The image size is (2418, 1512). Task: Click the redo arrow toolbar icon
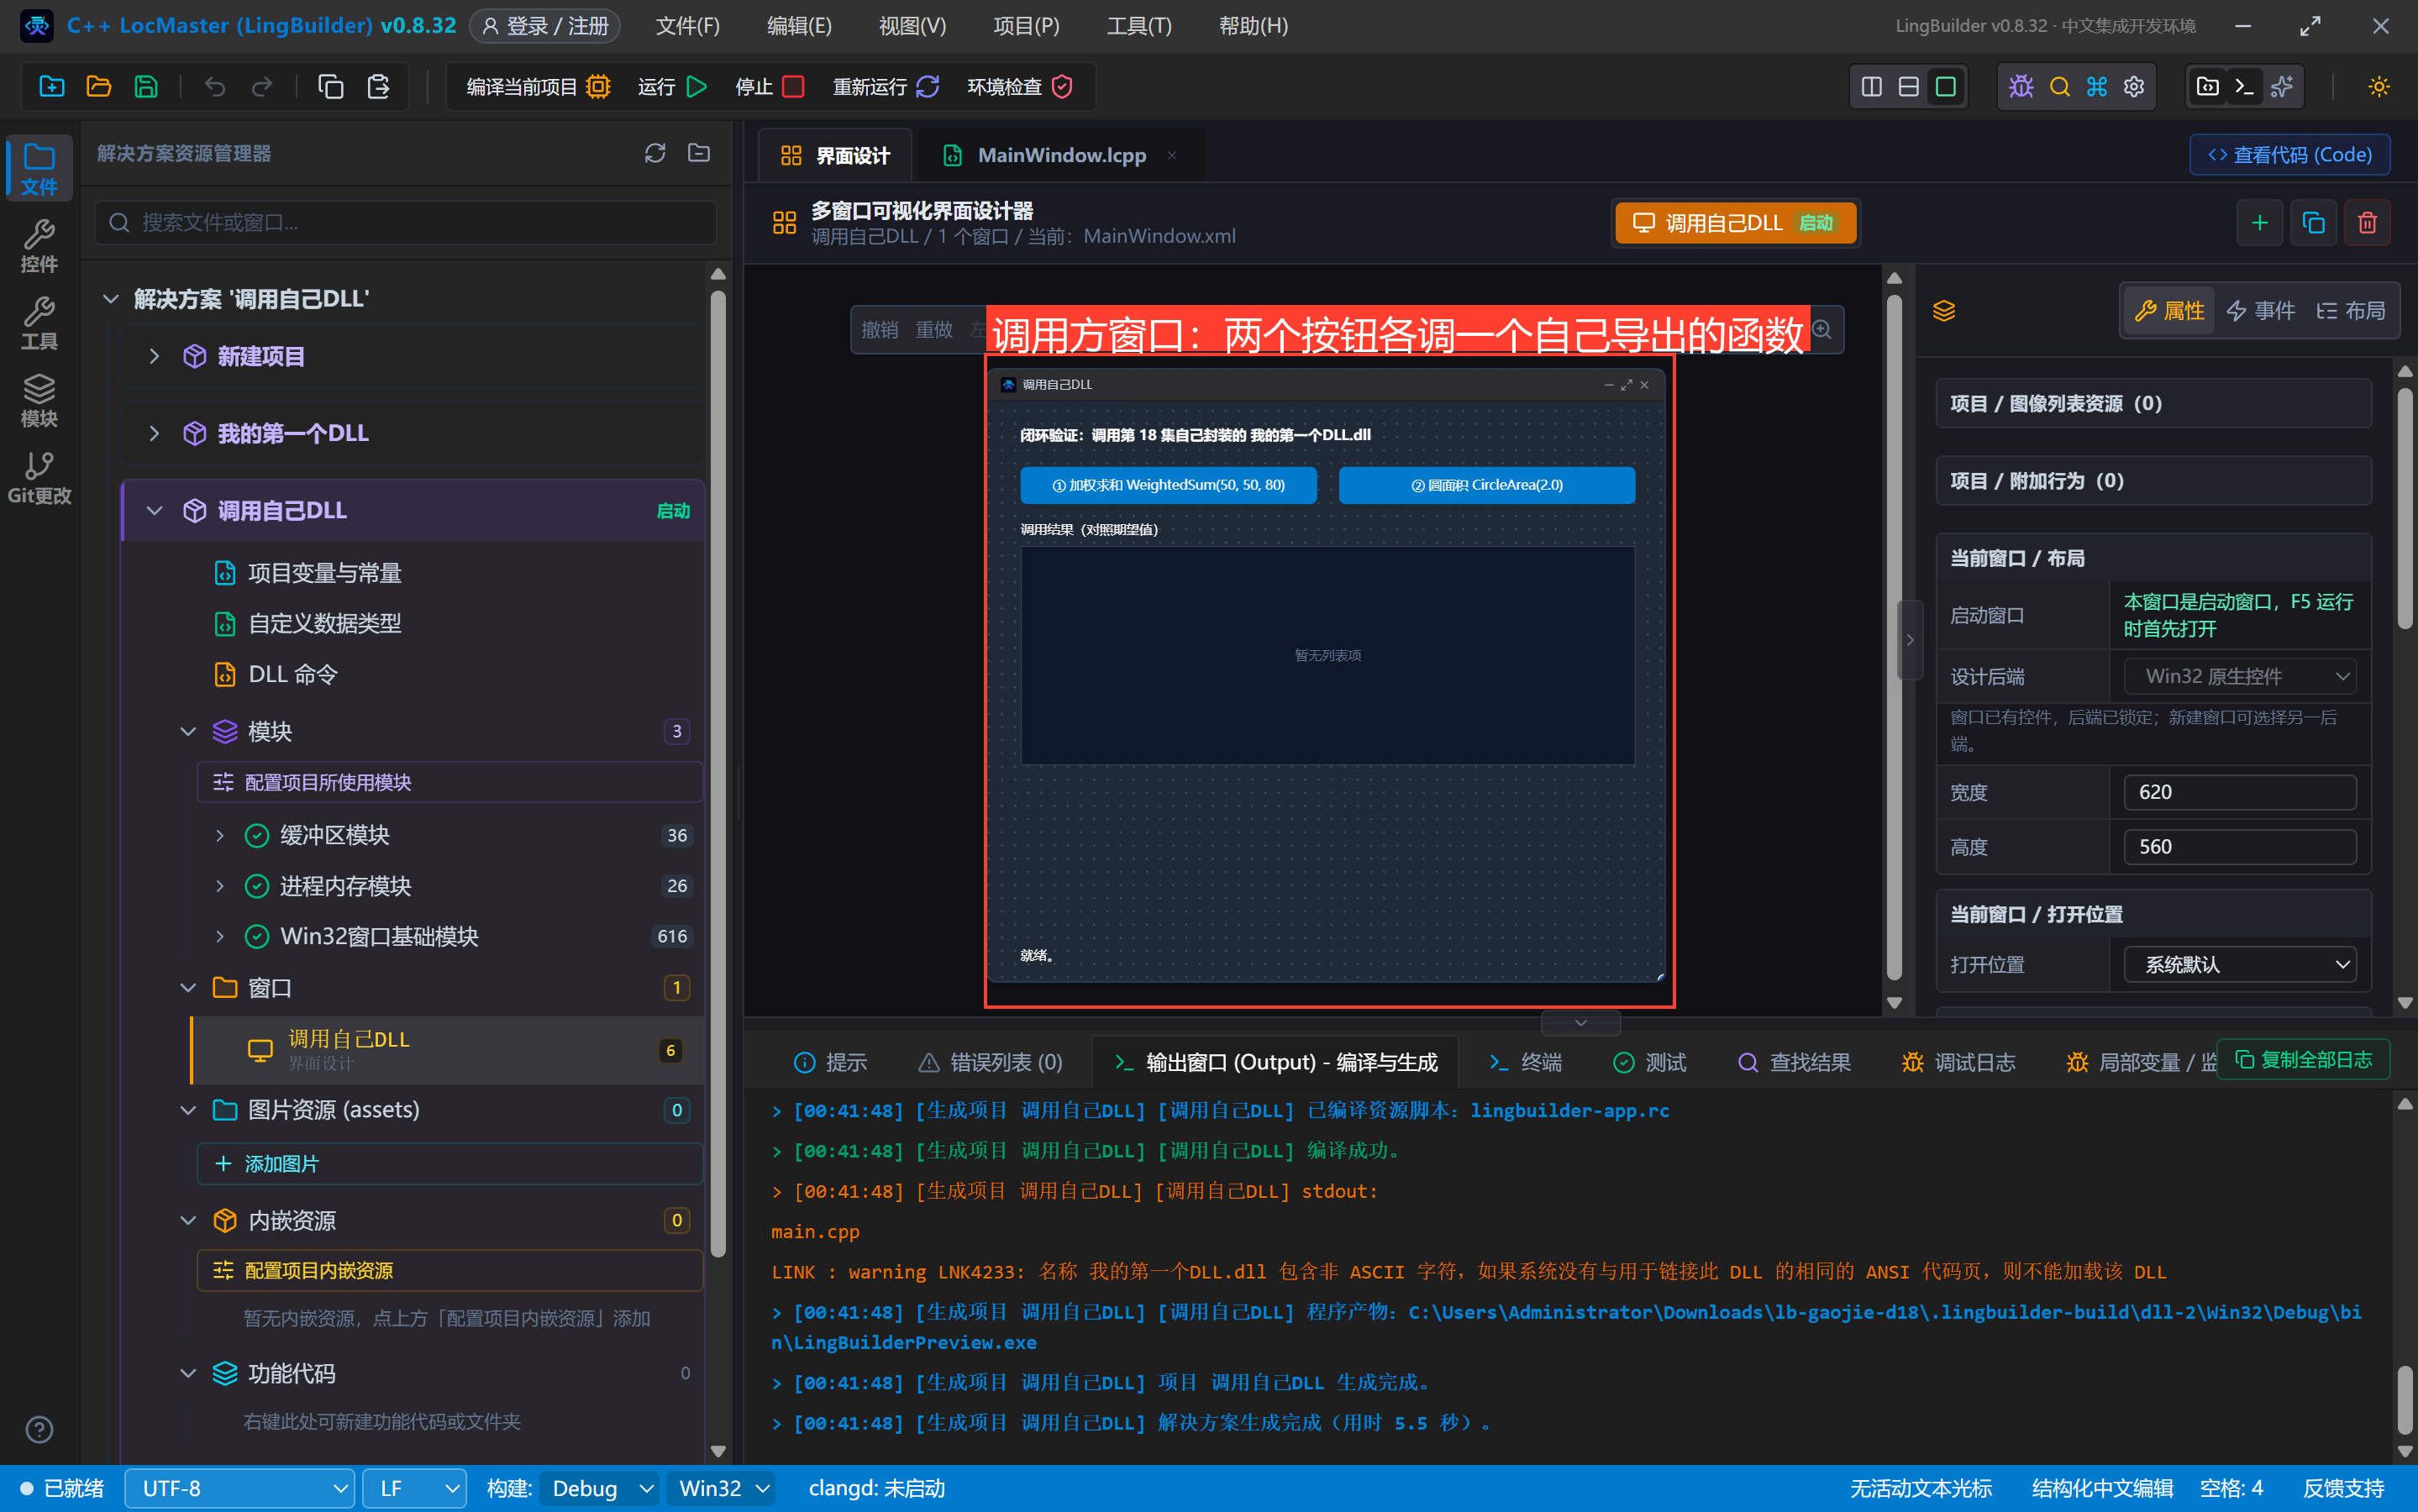pos(262,87)
